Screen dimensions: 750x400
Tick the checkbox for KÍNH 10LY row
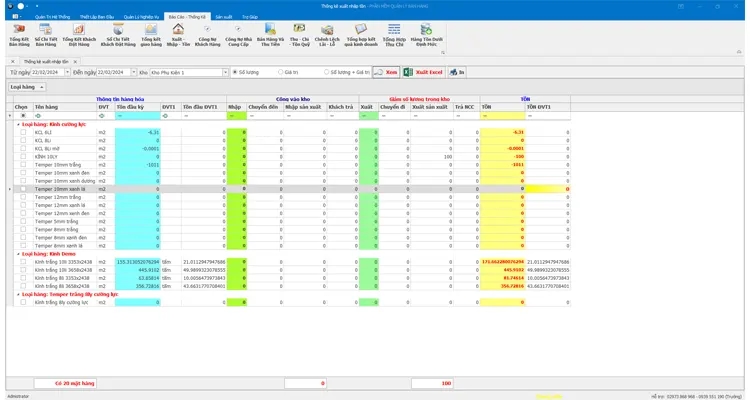pos(23,157)
